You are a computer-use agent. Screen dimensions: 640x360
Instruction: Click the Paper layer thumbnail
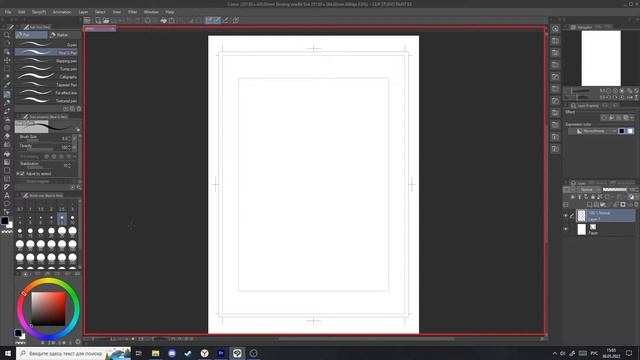coord(581,229)
